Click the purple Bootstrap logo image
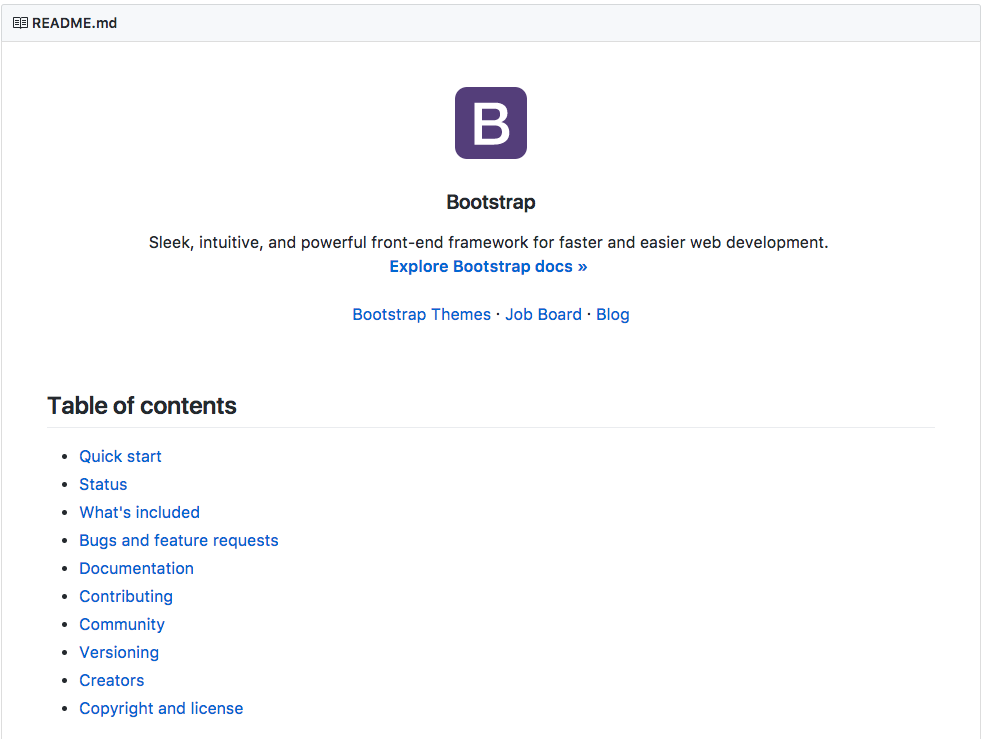982x739 pixels. pyautogui.click(x=490, y=123)
